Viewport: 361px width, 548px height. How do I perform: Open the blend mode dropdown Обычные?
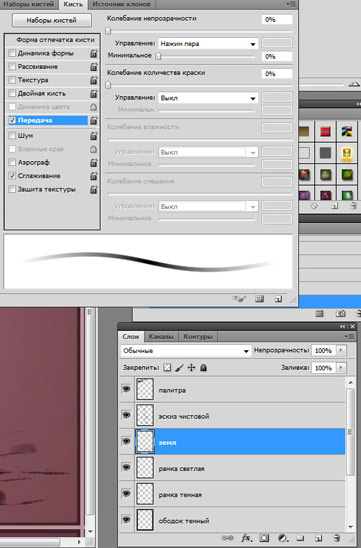186,351
